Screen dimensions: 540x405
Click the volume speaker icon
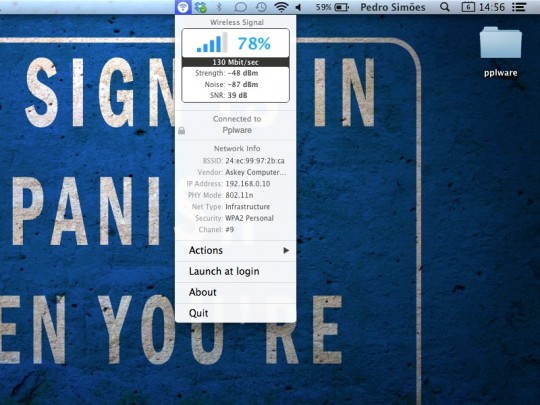pos(298,7)
